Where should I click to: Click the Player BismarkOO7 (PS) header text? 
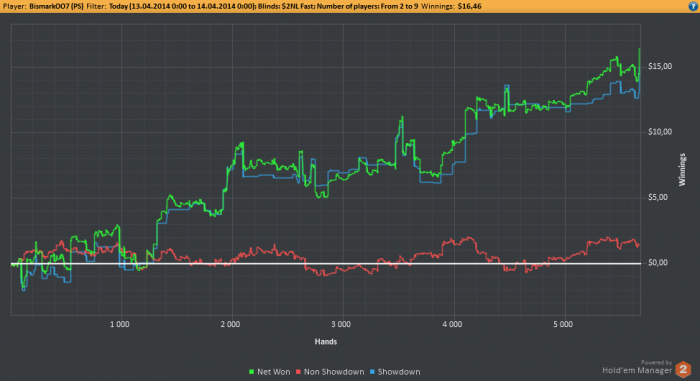(43, 6)
